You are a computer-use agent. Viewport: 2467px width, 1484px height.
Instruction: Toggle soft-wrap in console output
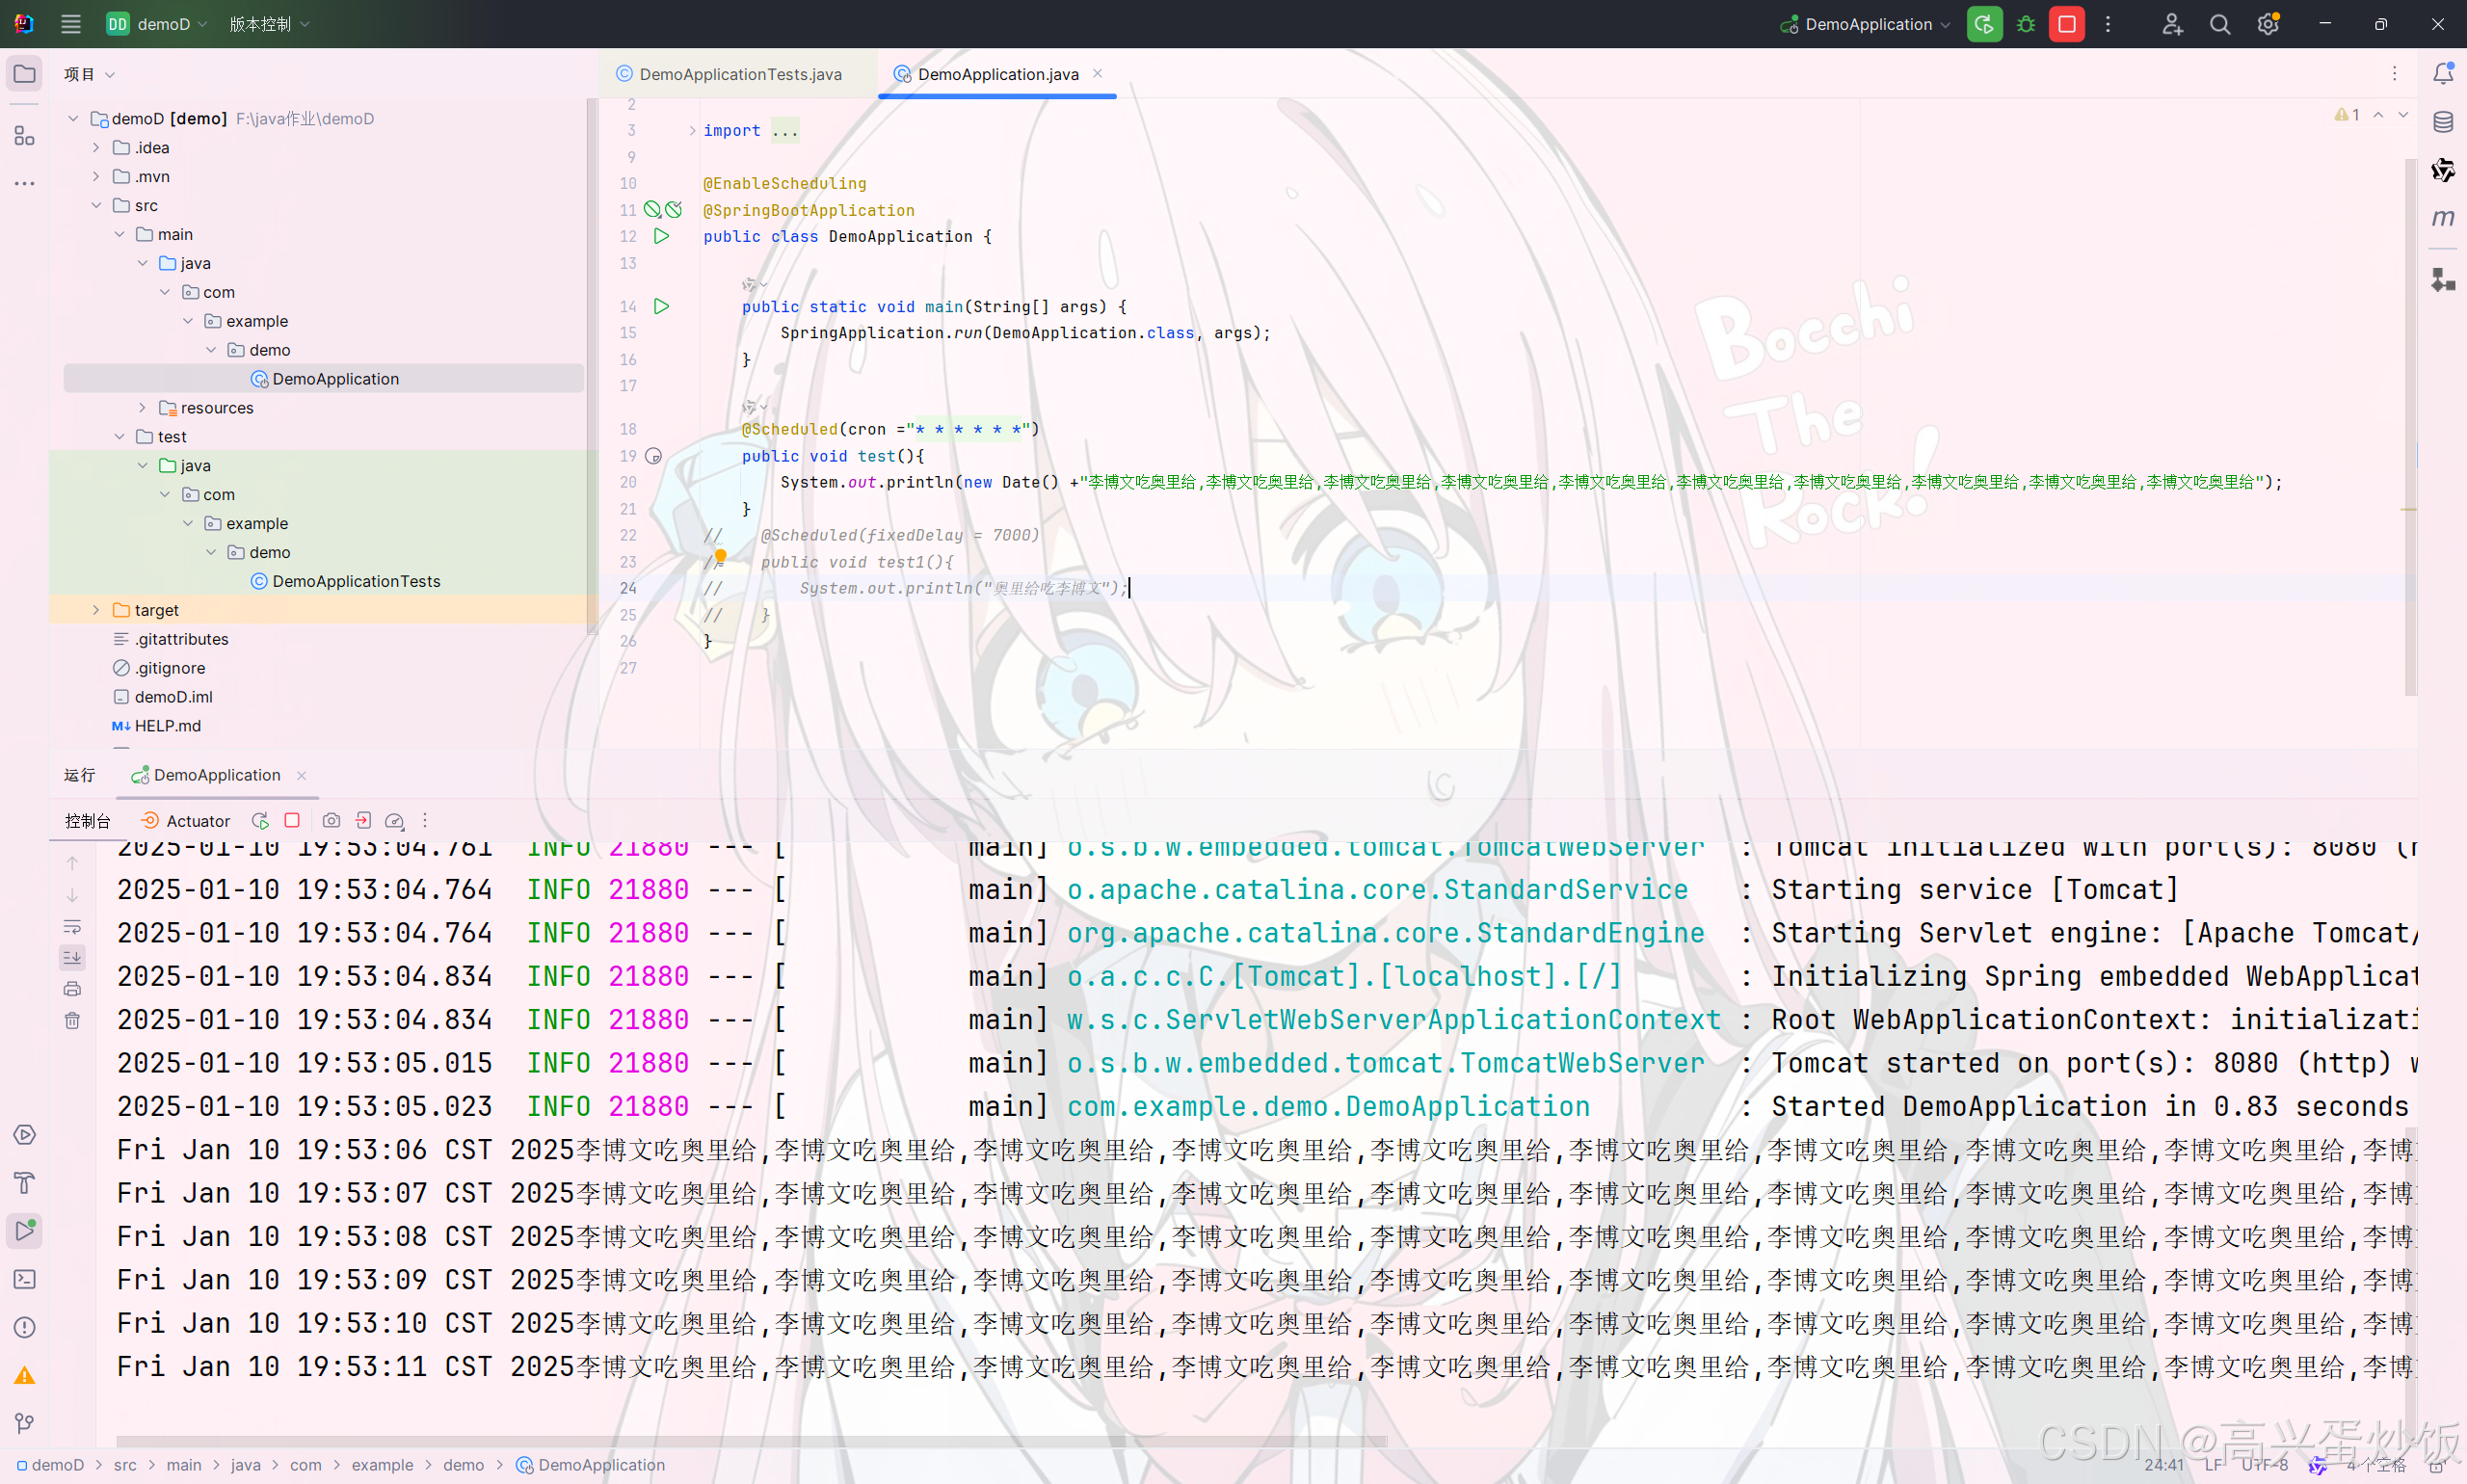point(72,926)
